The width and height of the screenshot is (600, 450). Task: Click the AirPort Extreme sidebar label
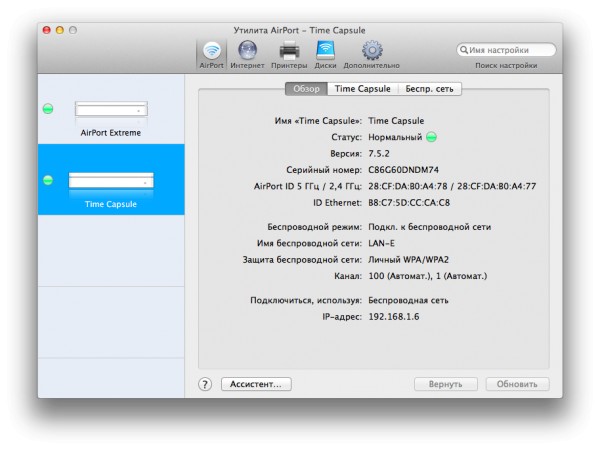tap(111, 133)
